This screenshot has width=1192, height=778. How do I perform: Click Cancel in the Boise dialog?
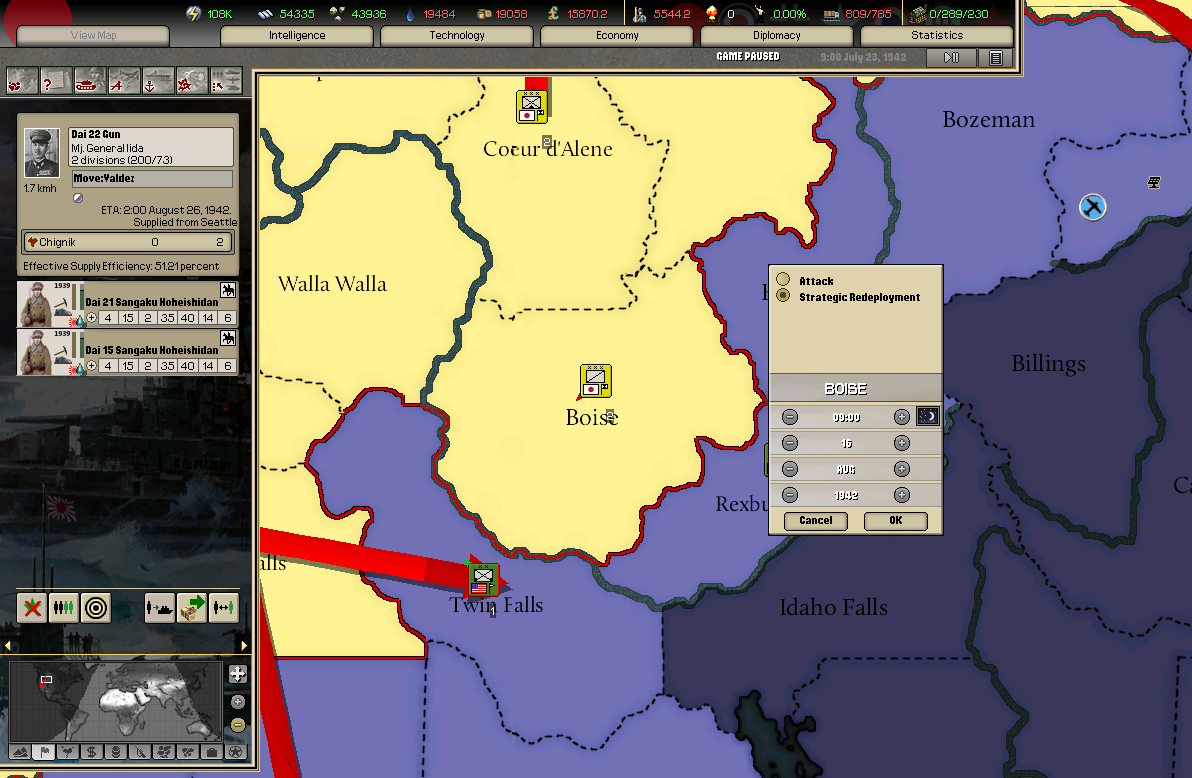tap(816, 521)
